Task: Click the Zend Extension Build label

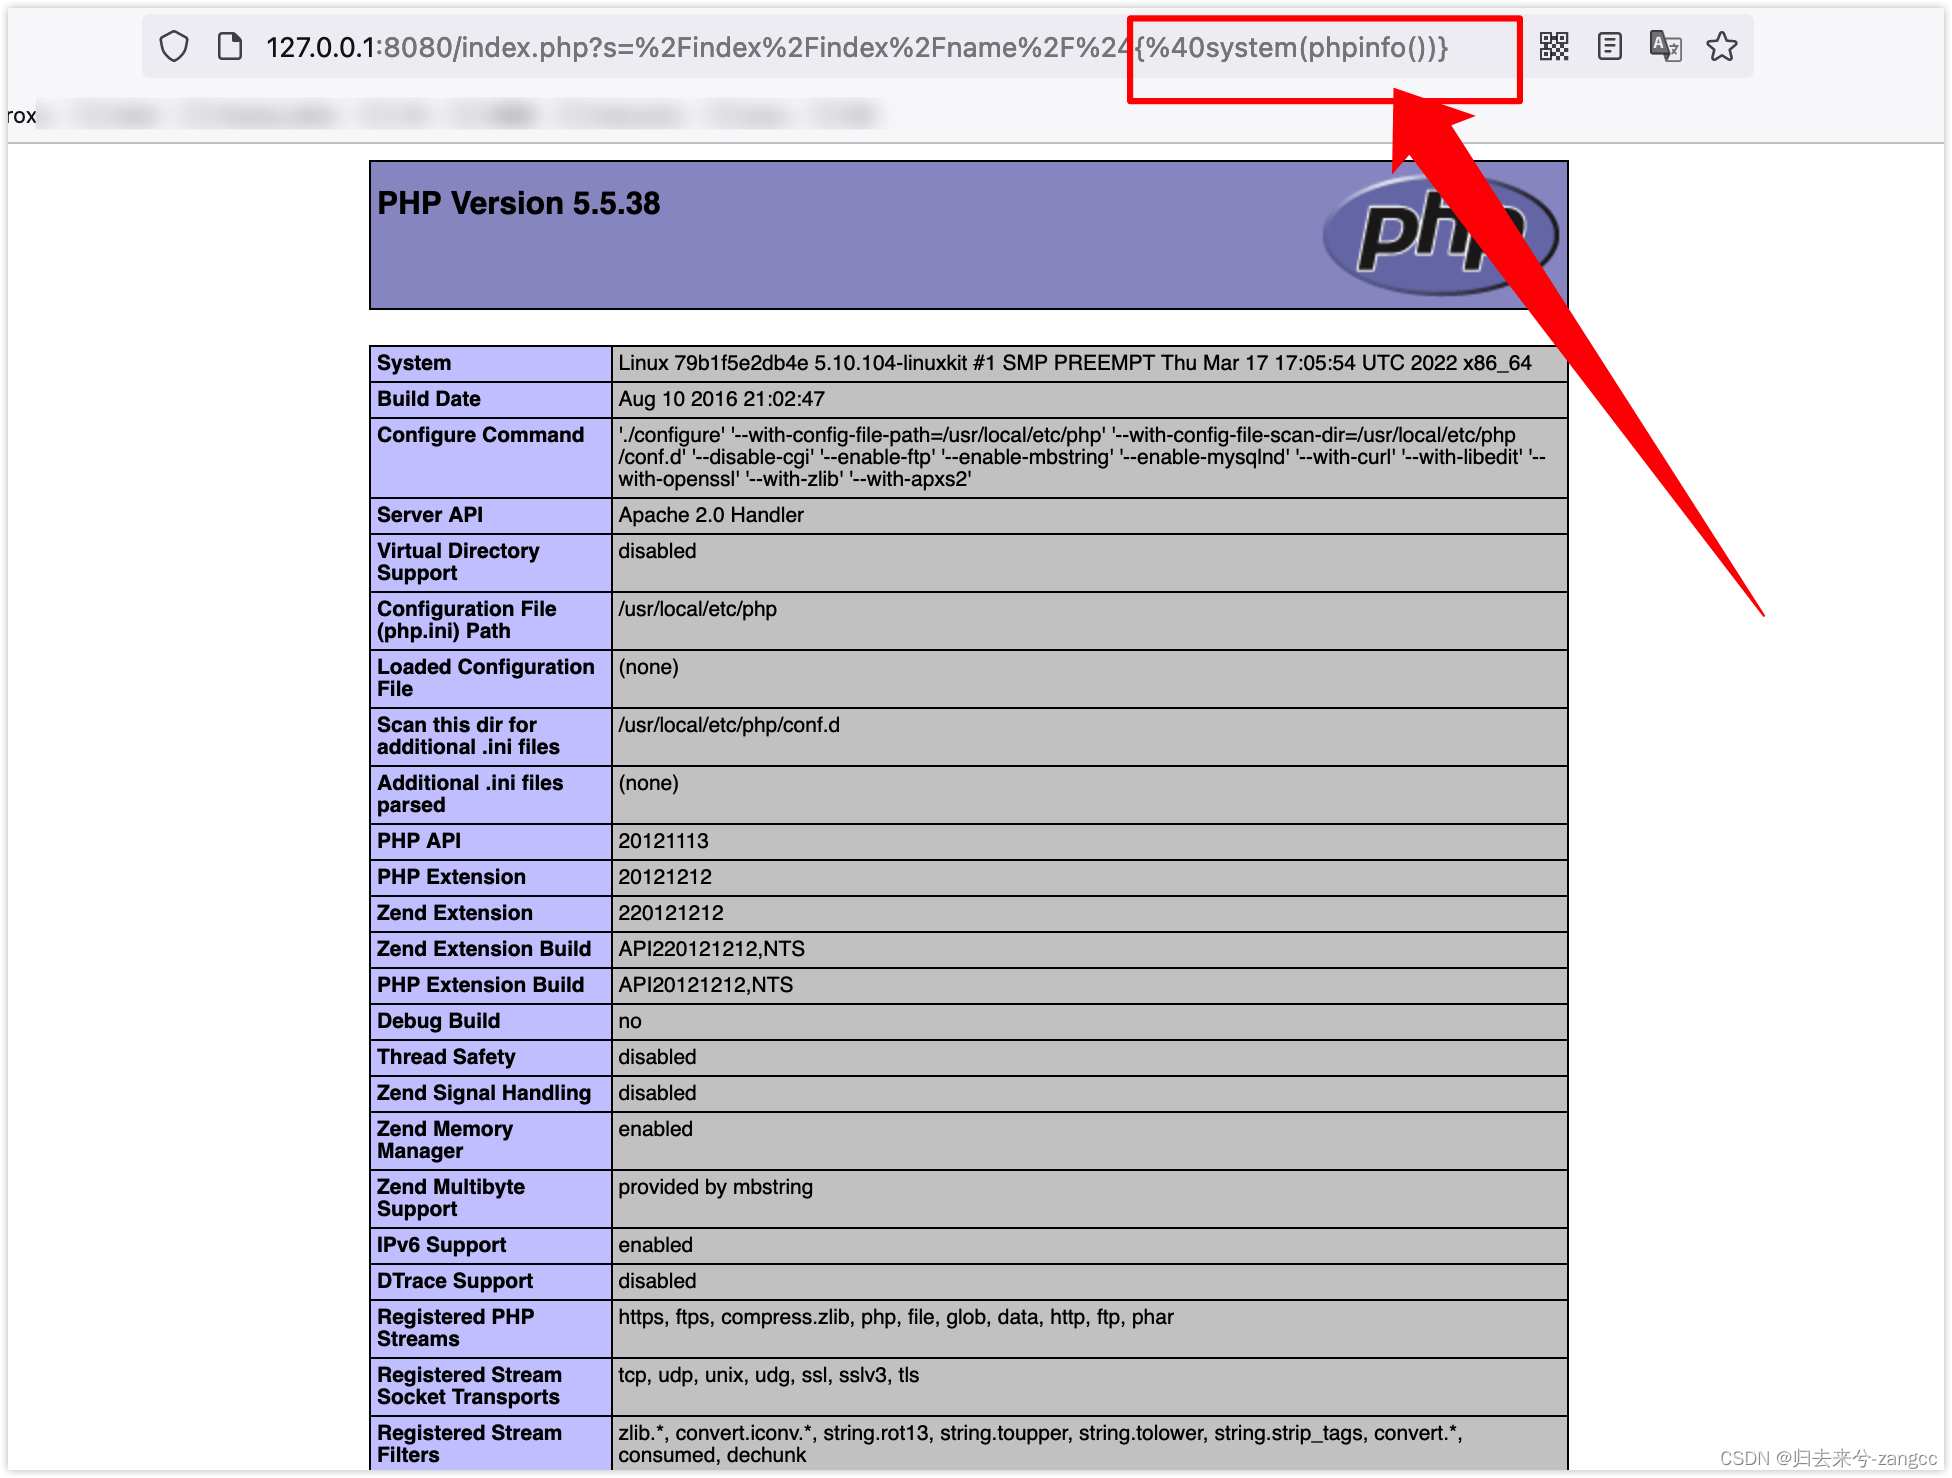Action: [484, 949]
